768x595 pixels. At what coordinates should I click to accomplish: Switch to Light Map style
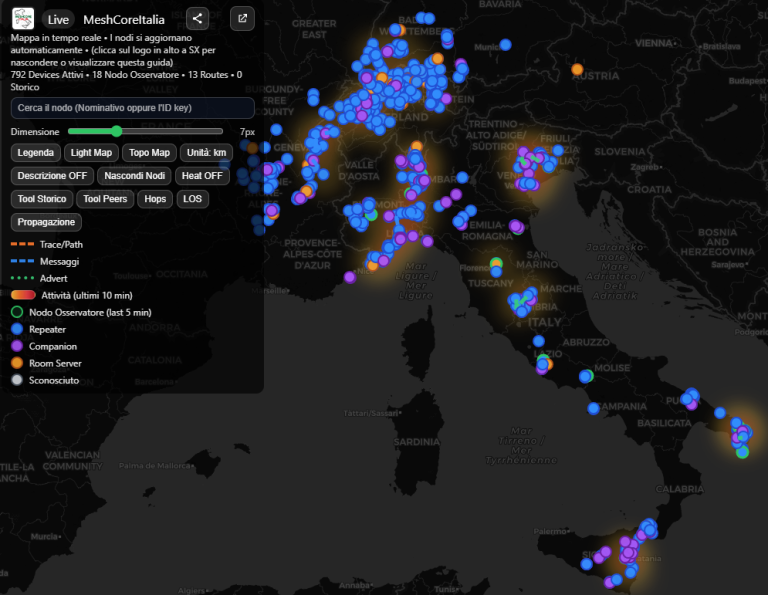pyautogui.click(x=91, y=152)
